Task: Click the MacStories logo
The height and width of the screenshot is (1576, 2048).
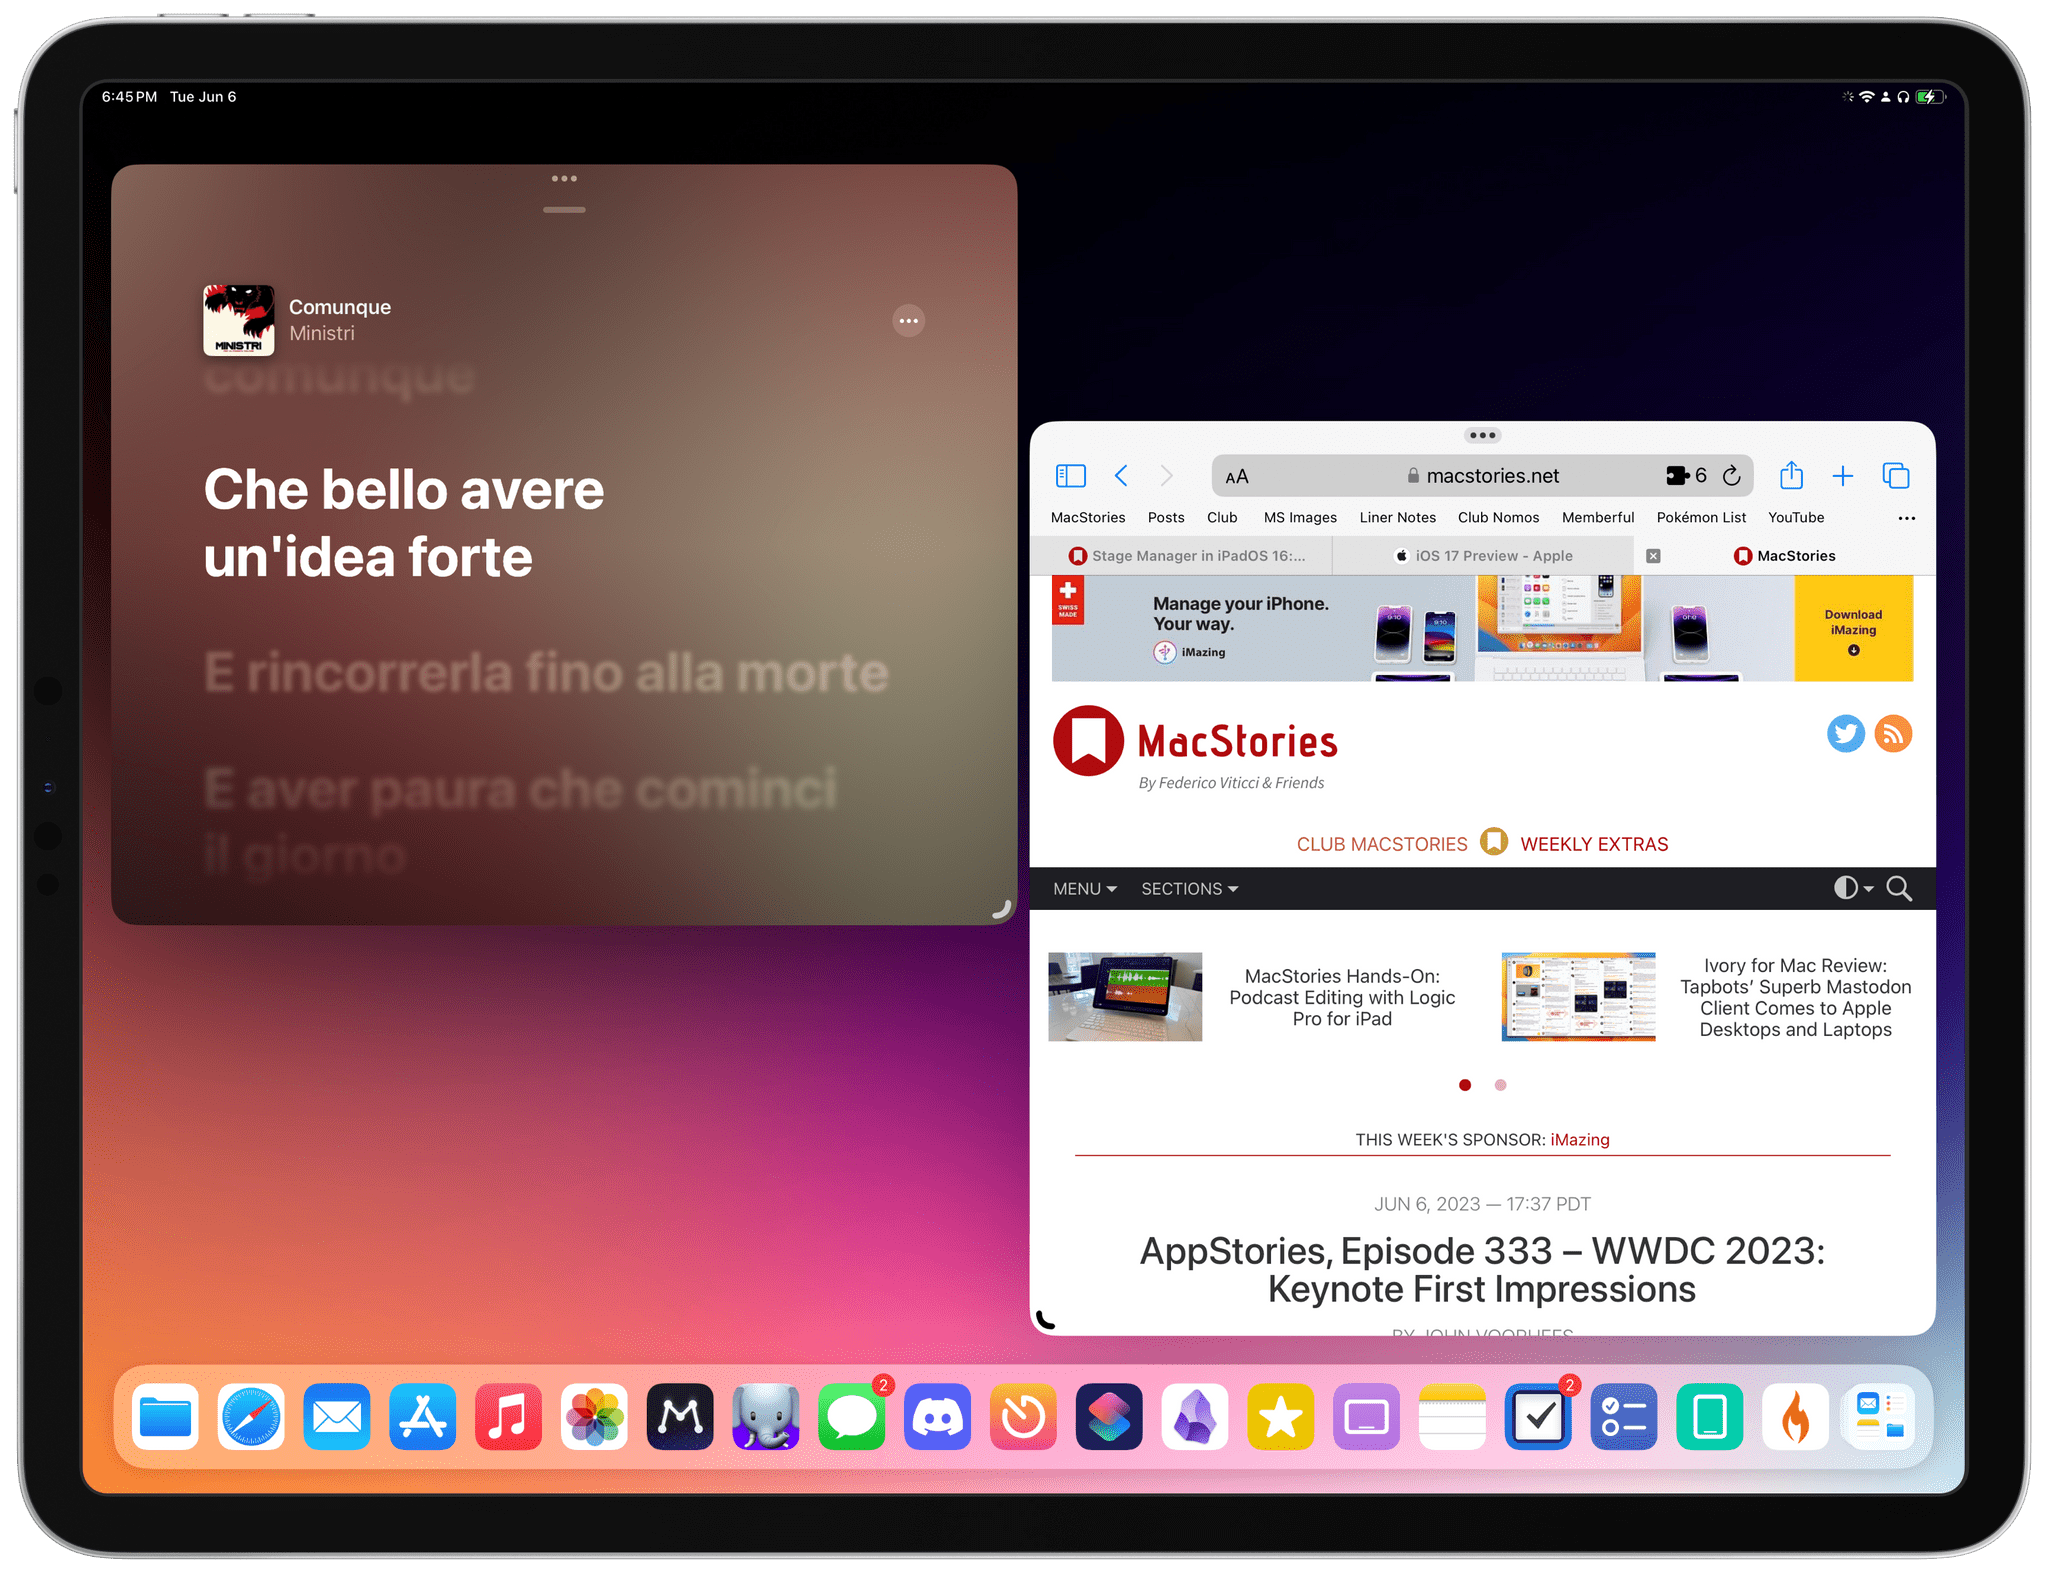Action: (1195, 742)
